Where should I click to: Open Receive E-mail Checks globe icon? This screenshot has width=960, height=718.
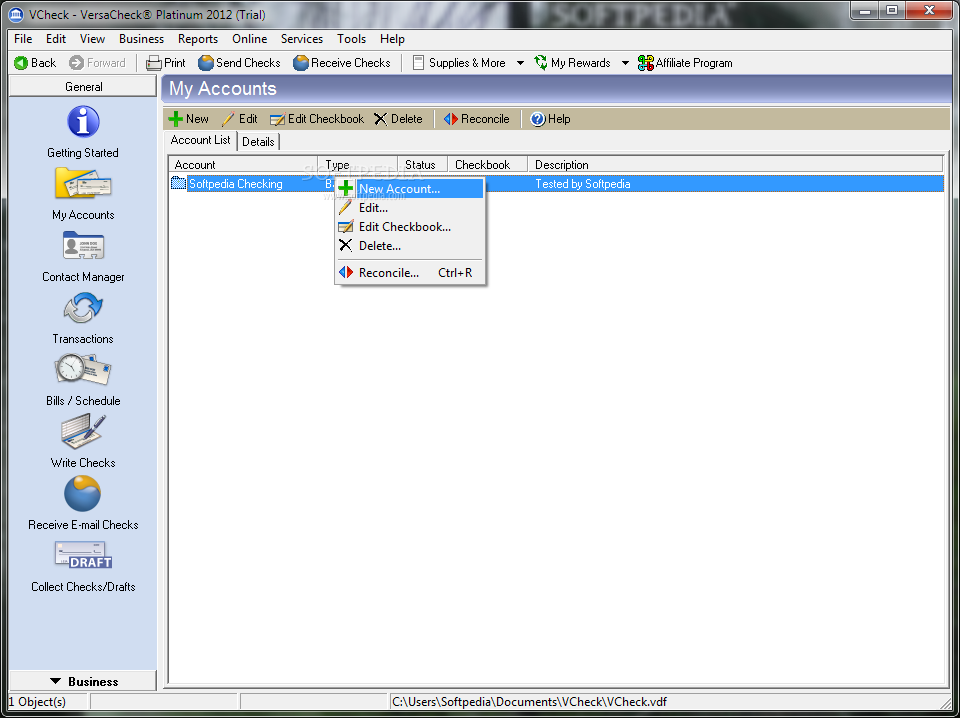[83, 494]
